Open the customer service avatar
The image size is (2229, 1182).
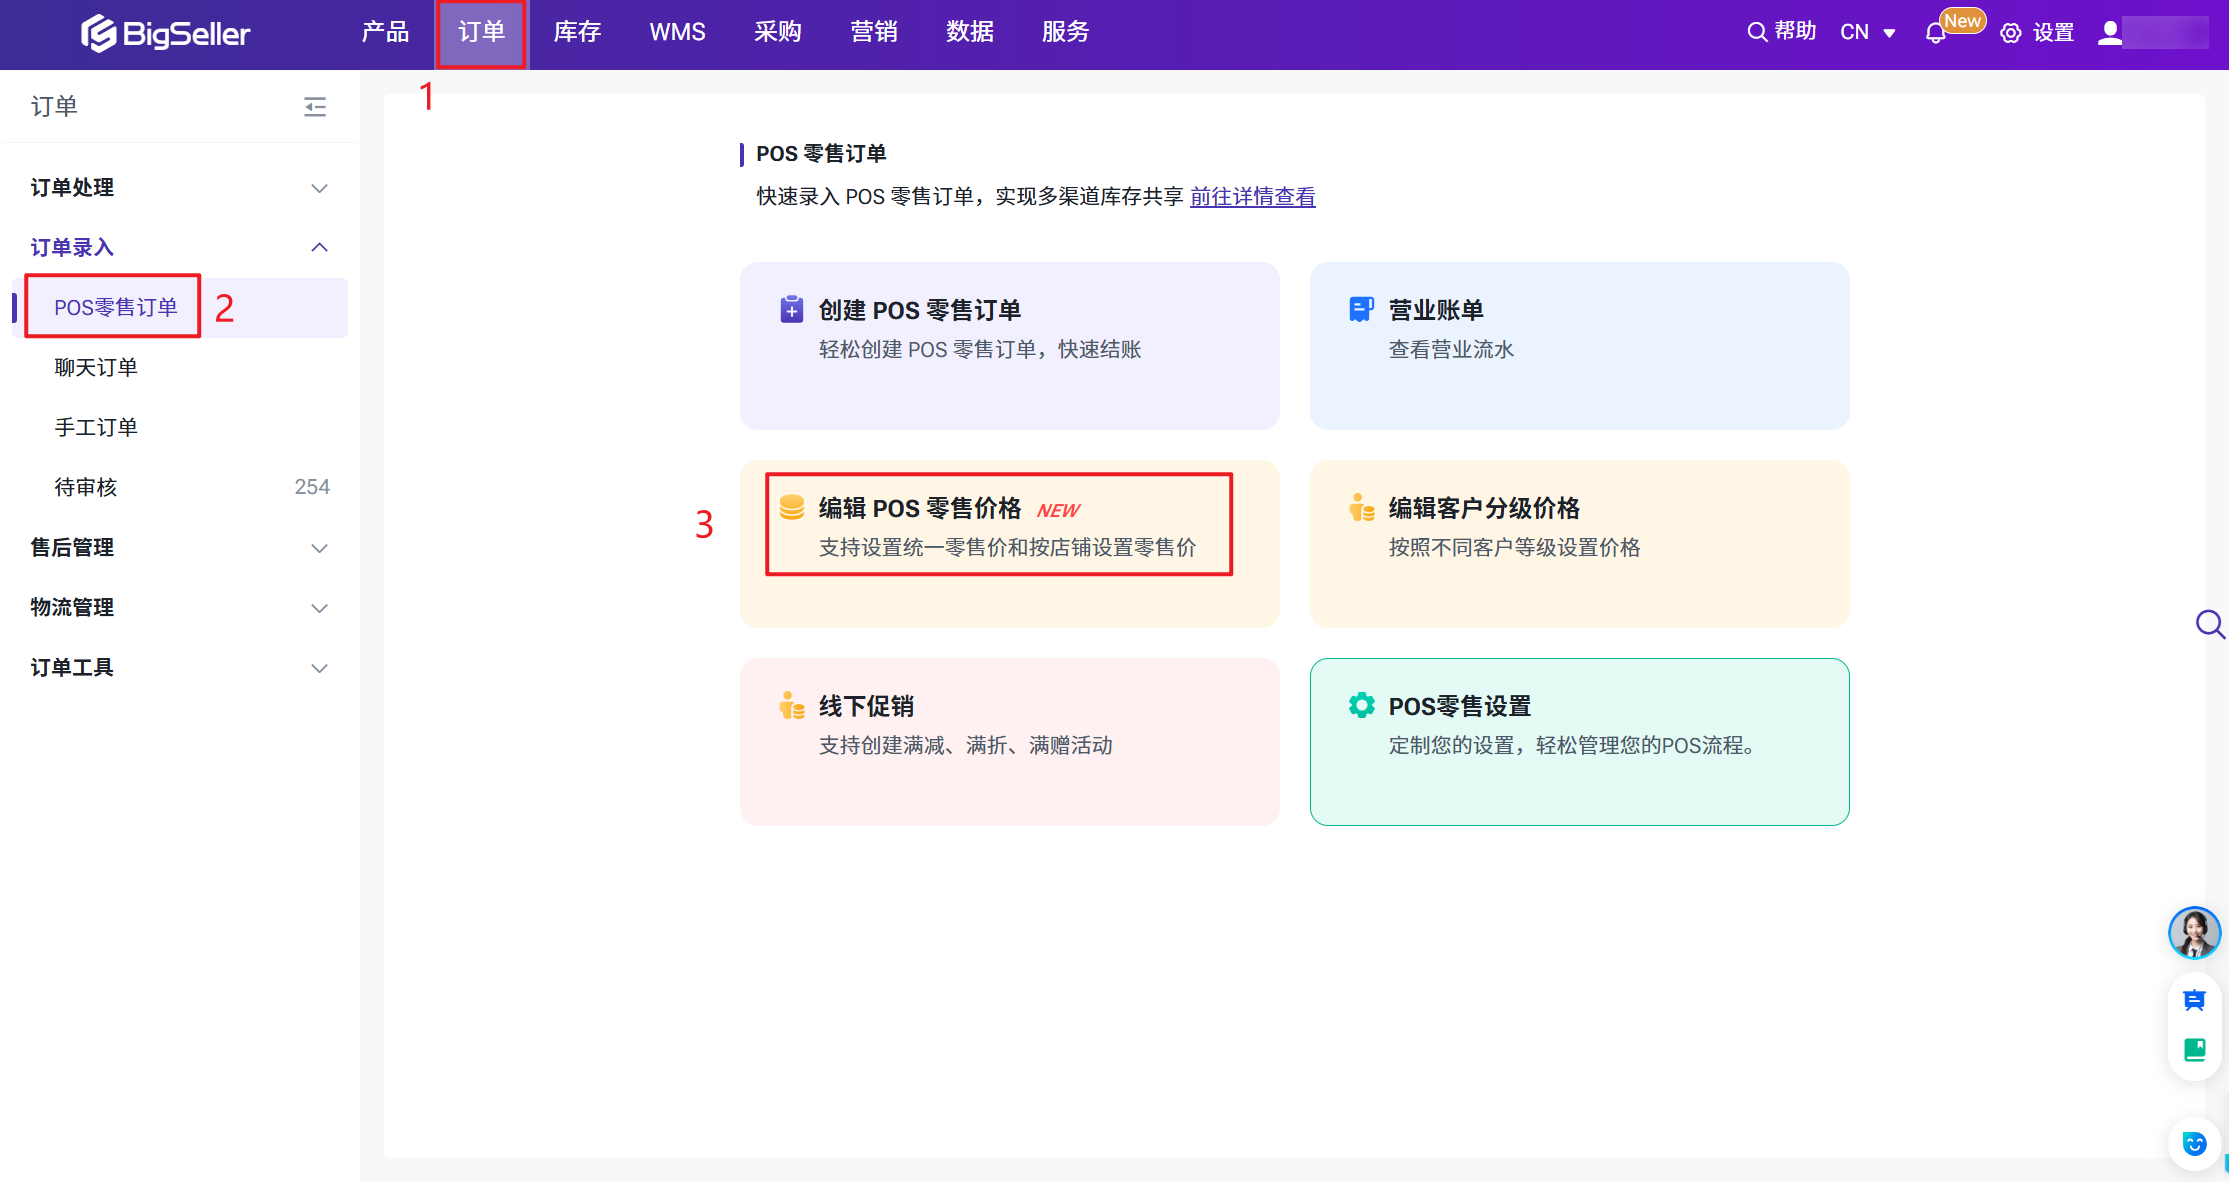2194,932
